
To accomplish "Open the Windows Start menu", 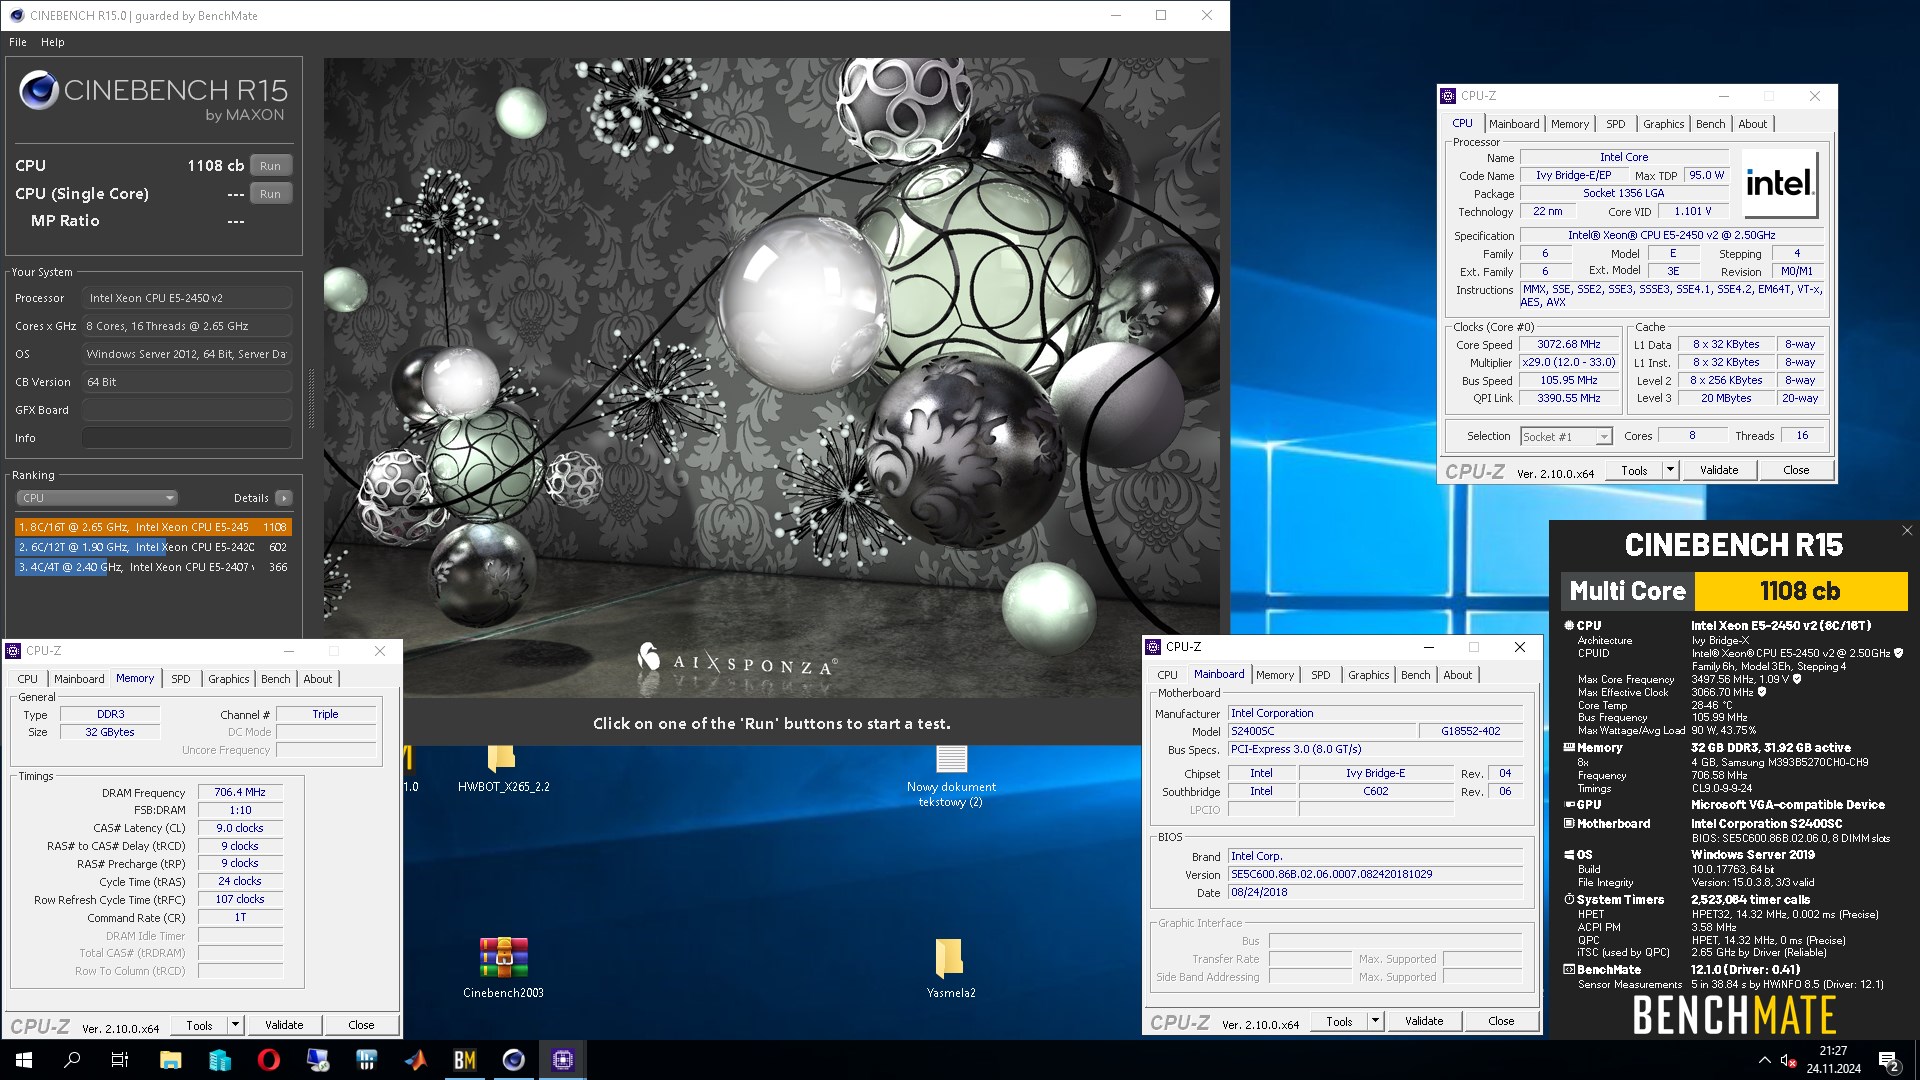I will click(24, 1060).
